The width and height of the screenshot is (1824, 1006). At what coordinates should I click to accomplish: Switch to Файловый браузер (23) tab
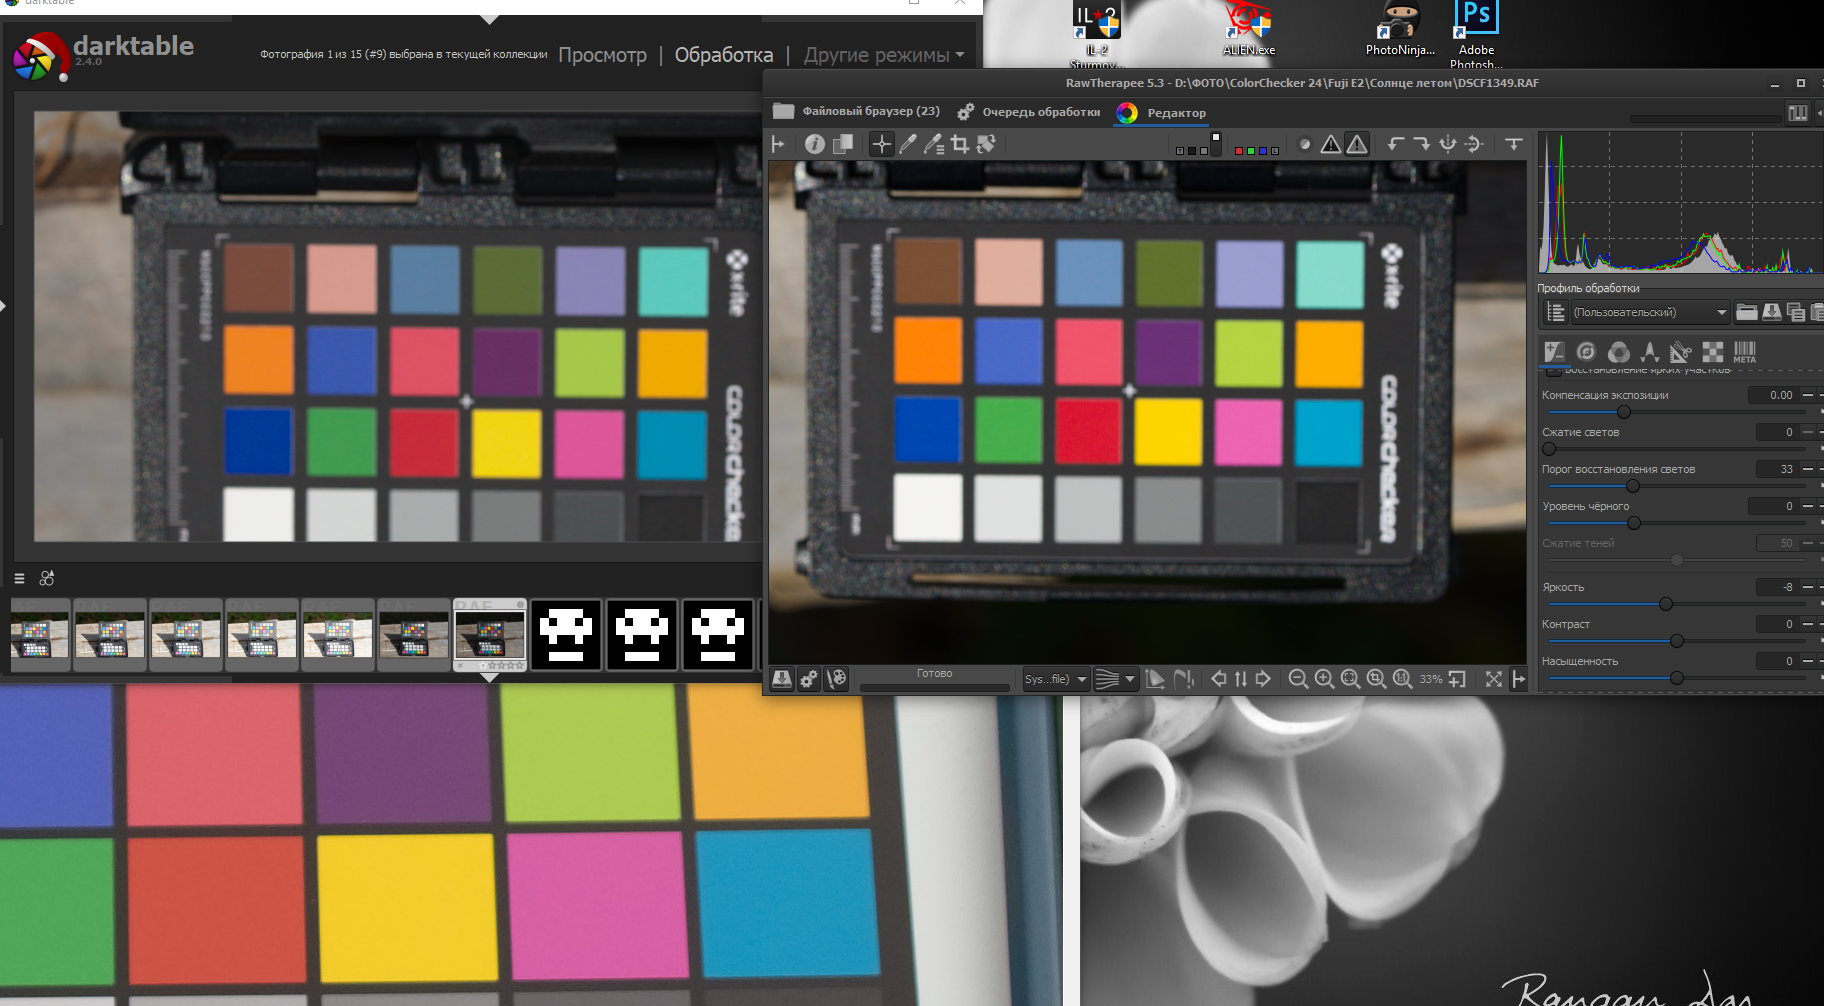tap(857, 111)
